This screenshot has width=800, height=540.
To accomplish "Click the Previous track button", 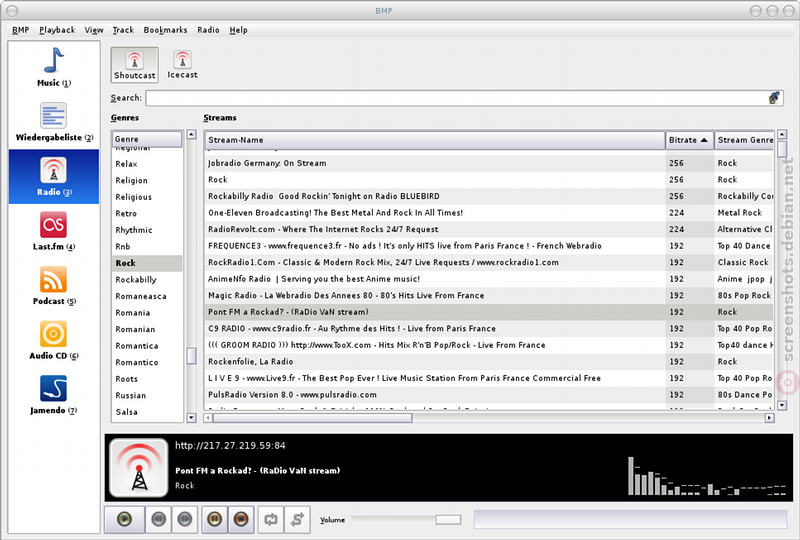I will (159, 520).
